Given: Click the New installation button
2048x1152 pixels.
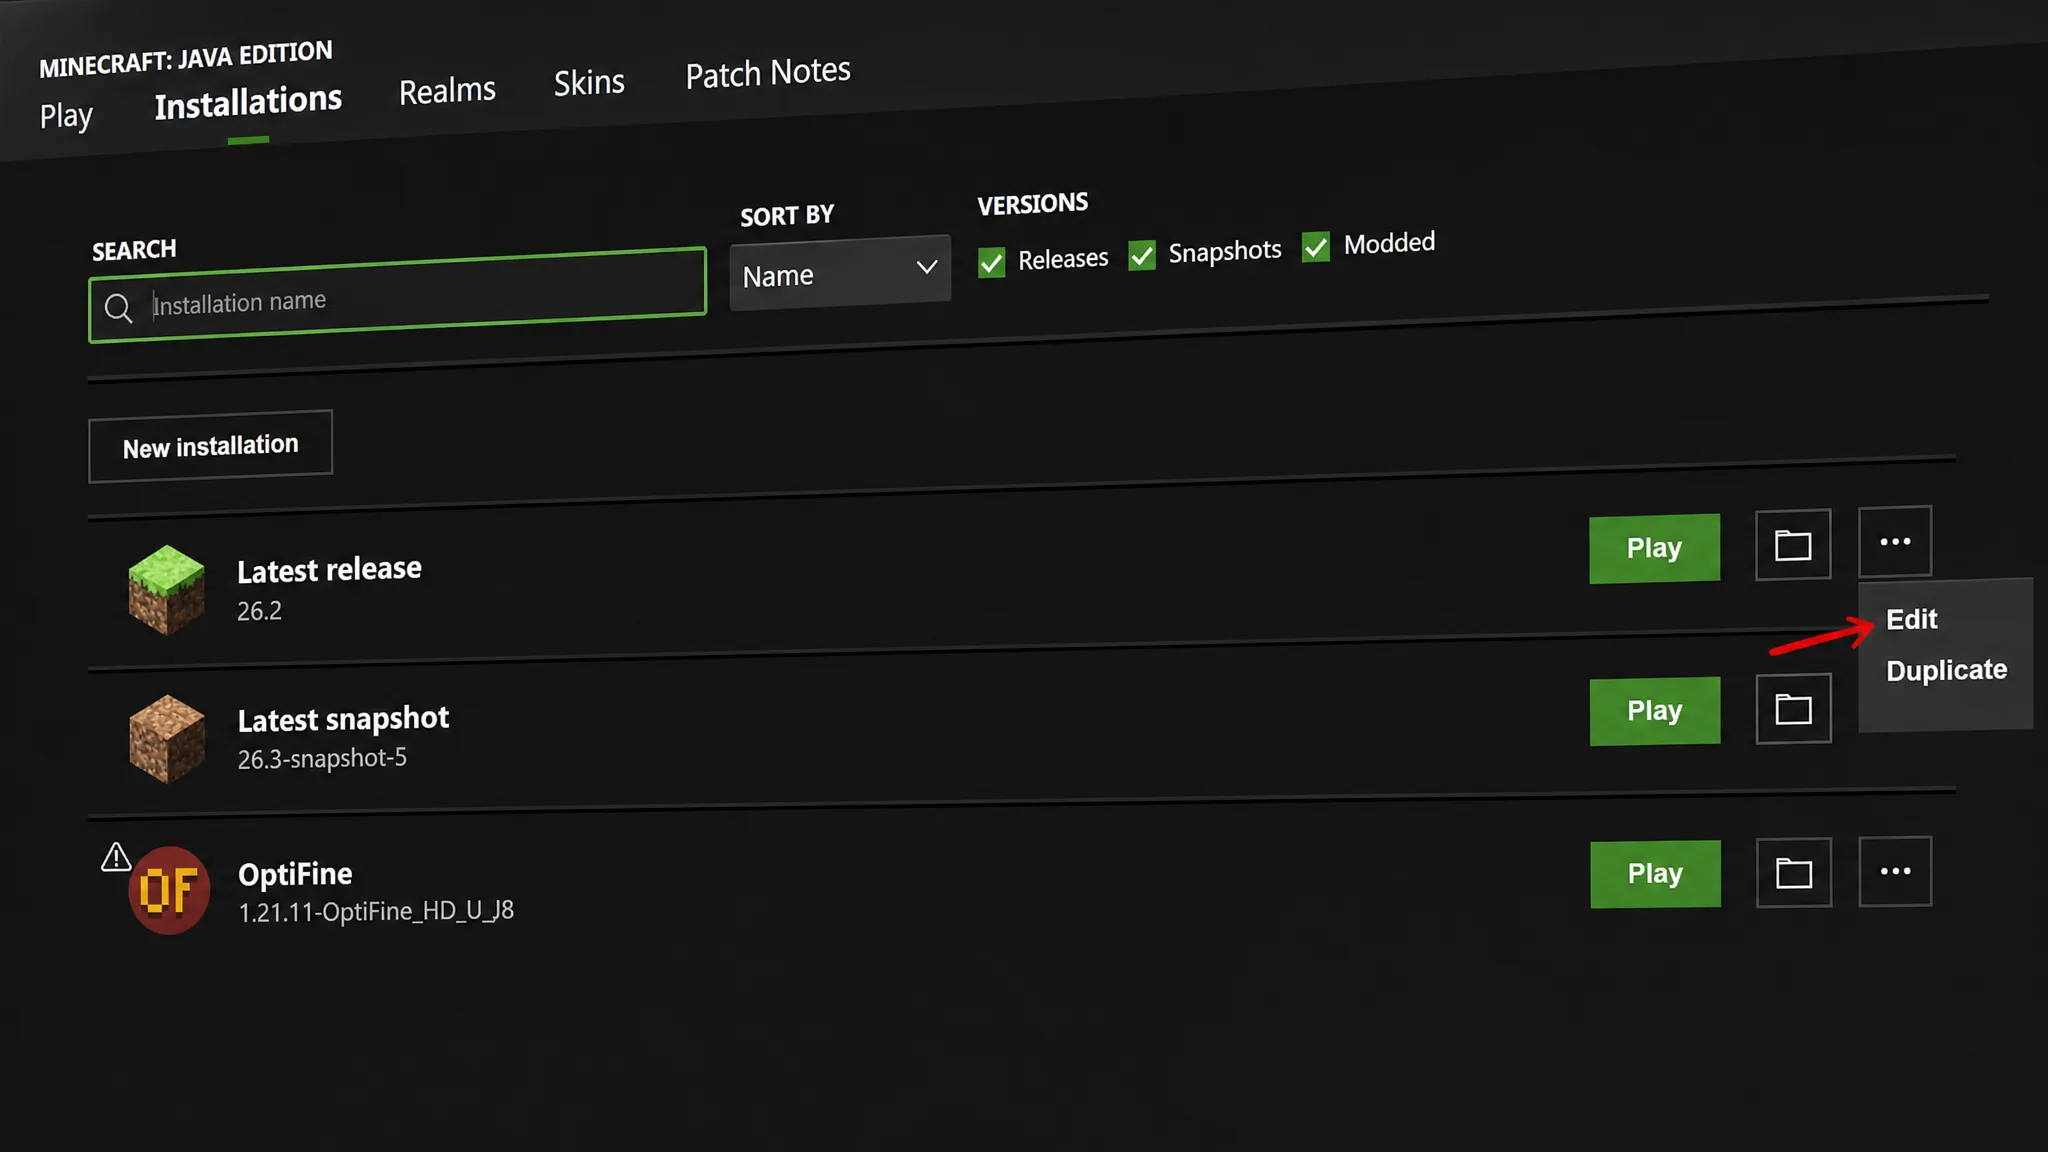Looking at the screenshot, I should 210,446.
